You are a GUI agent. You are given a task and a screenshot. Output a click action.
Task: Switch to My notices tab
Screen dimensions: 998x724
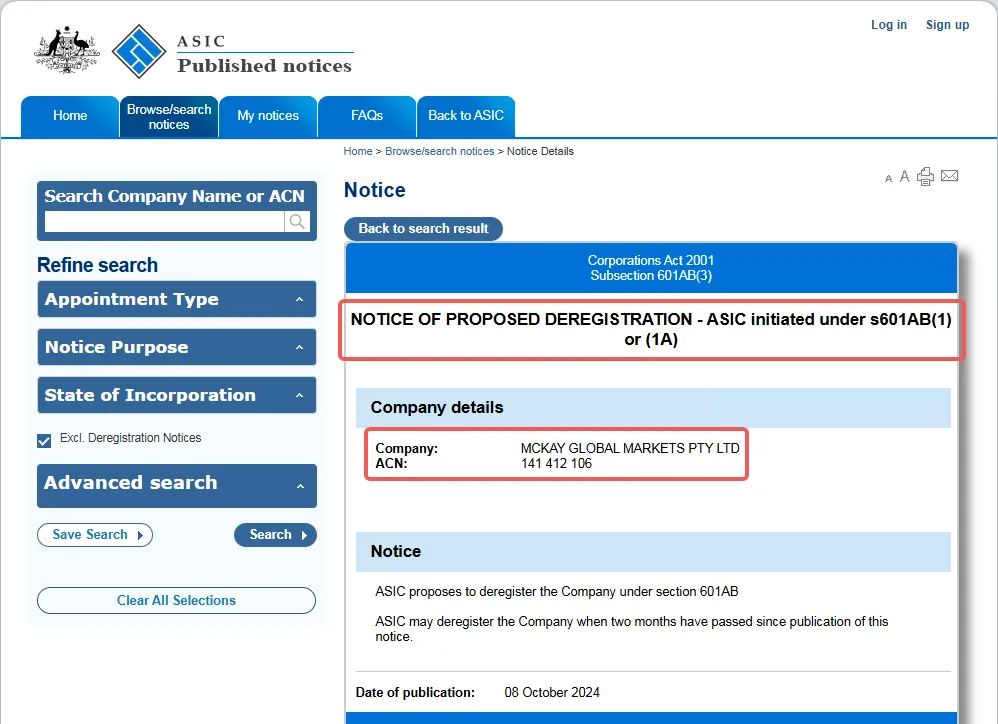268,116
